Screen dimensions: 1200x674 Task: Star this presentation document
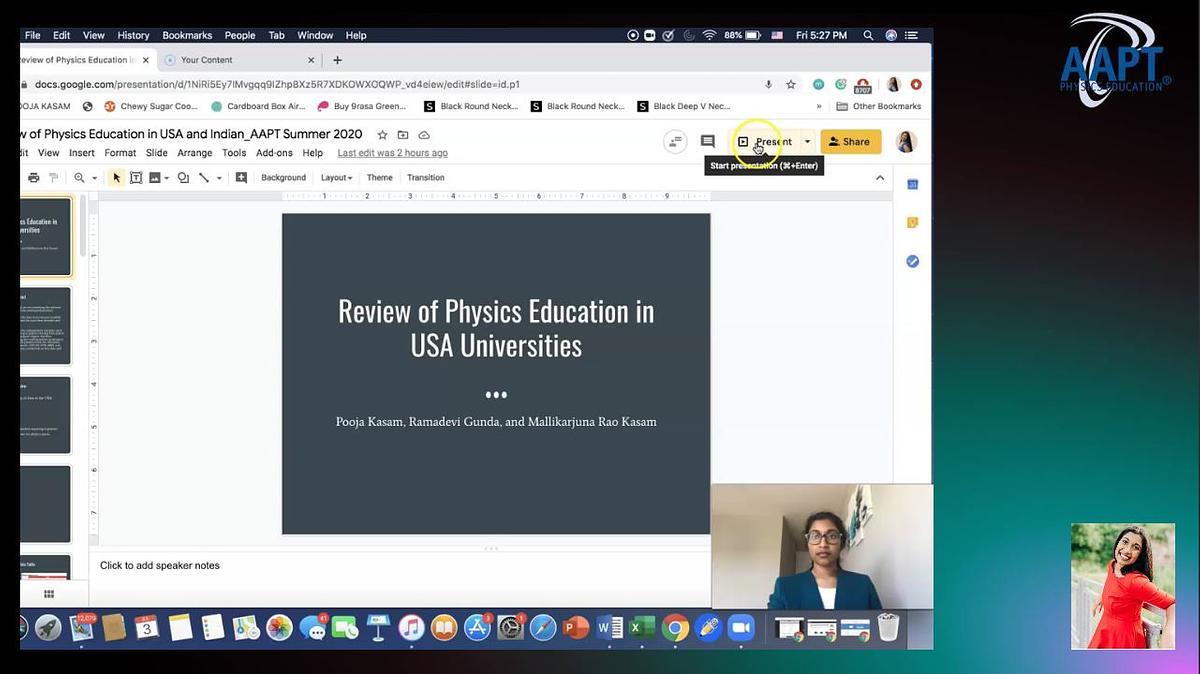point(382,135)
